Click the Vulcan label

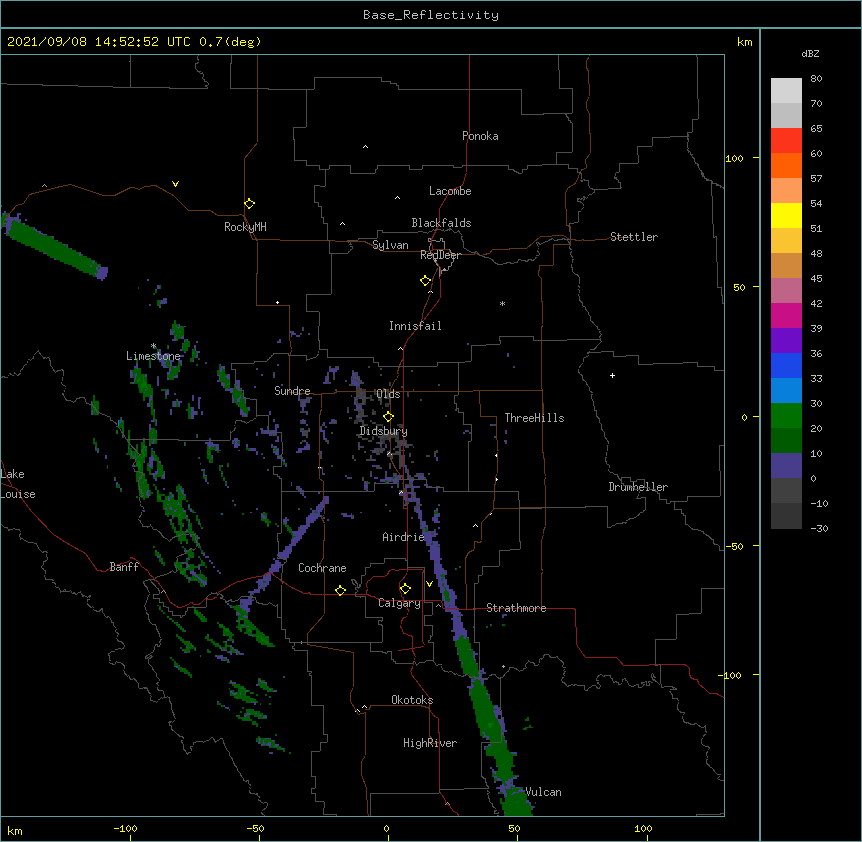[x=543, y=792]
